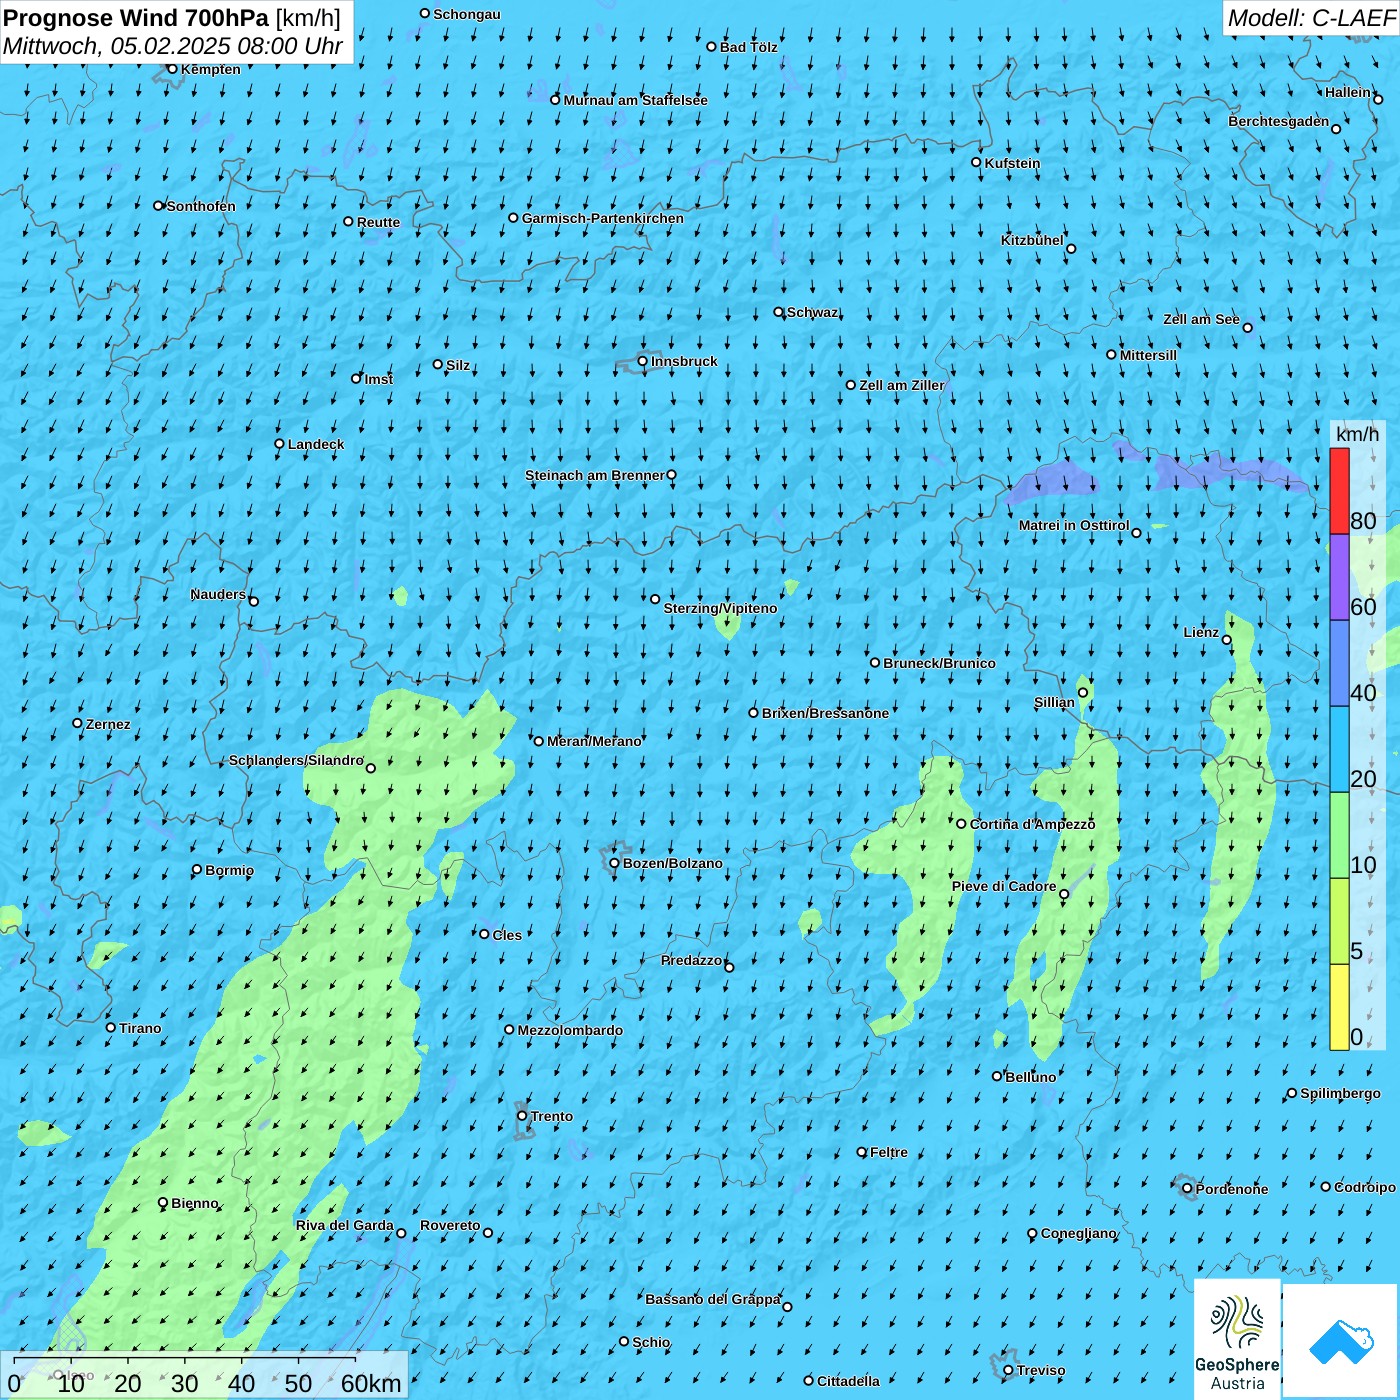Click the Sterzing/Vipiteno label
The width and height of the screenshot is (1400, 1400).
(x=720, y=608)
